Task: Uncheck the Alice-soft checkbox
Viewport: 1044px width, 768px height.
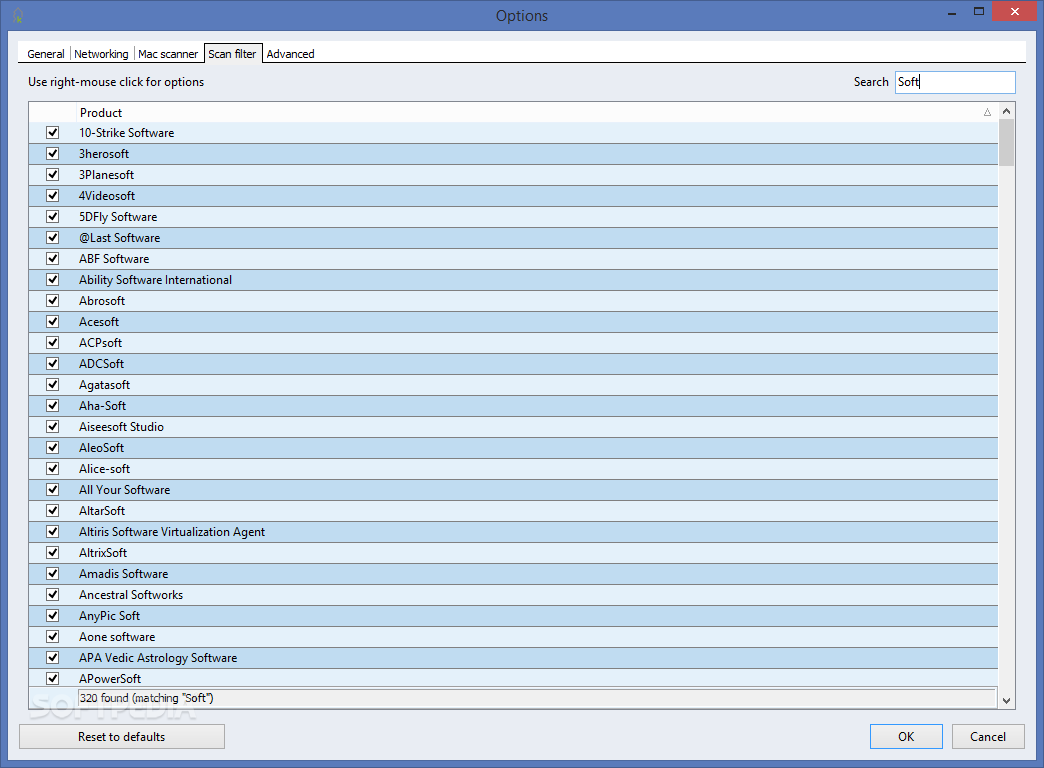Action: (x=53, y=468)
